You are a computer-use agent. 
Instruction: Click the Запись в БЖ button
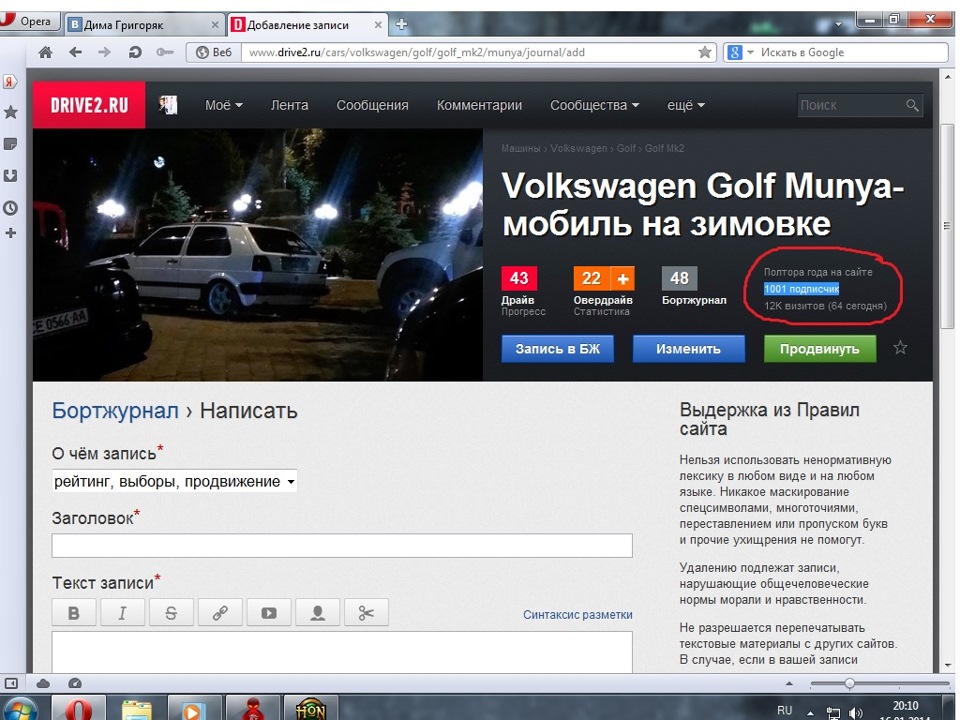pos(557,349)
